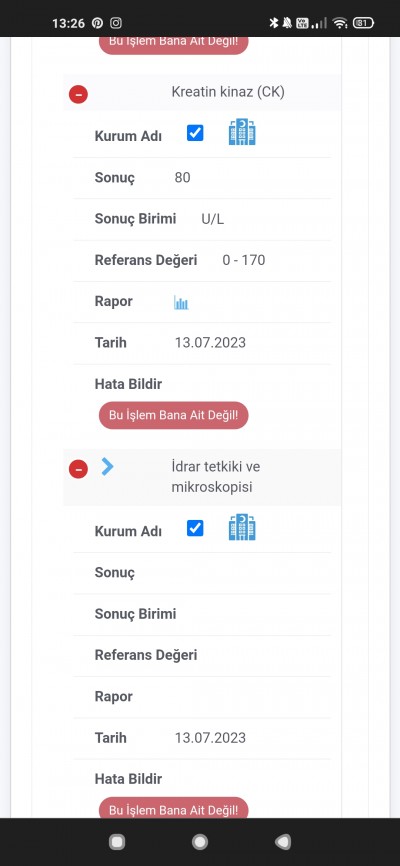
Task: Tap the Pinterest icon in status bar
Action: click(97, 23)
